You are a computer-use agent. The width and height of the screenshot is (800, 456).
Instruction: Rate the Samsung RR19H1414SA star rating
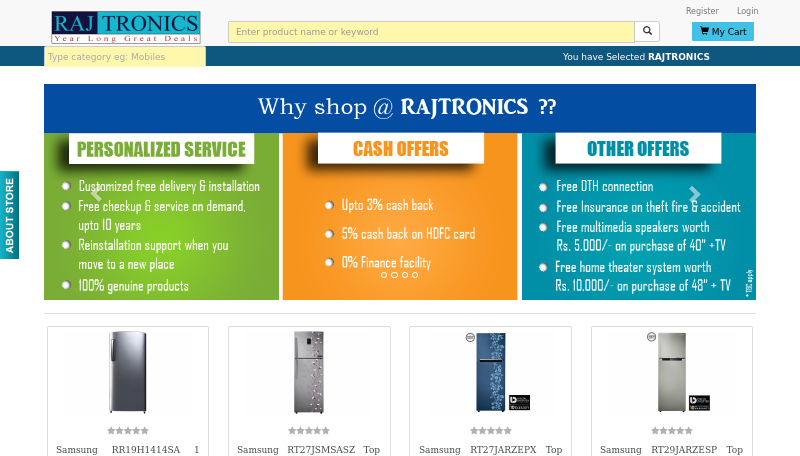pyautogui.click(x=128, y=430)
